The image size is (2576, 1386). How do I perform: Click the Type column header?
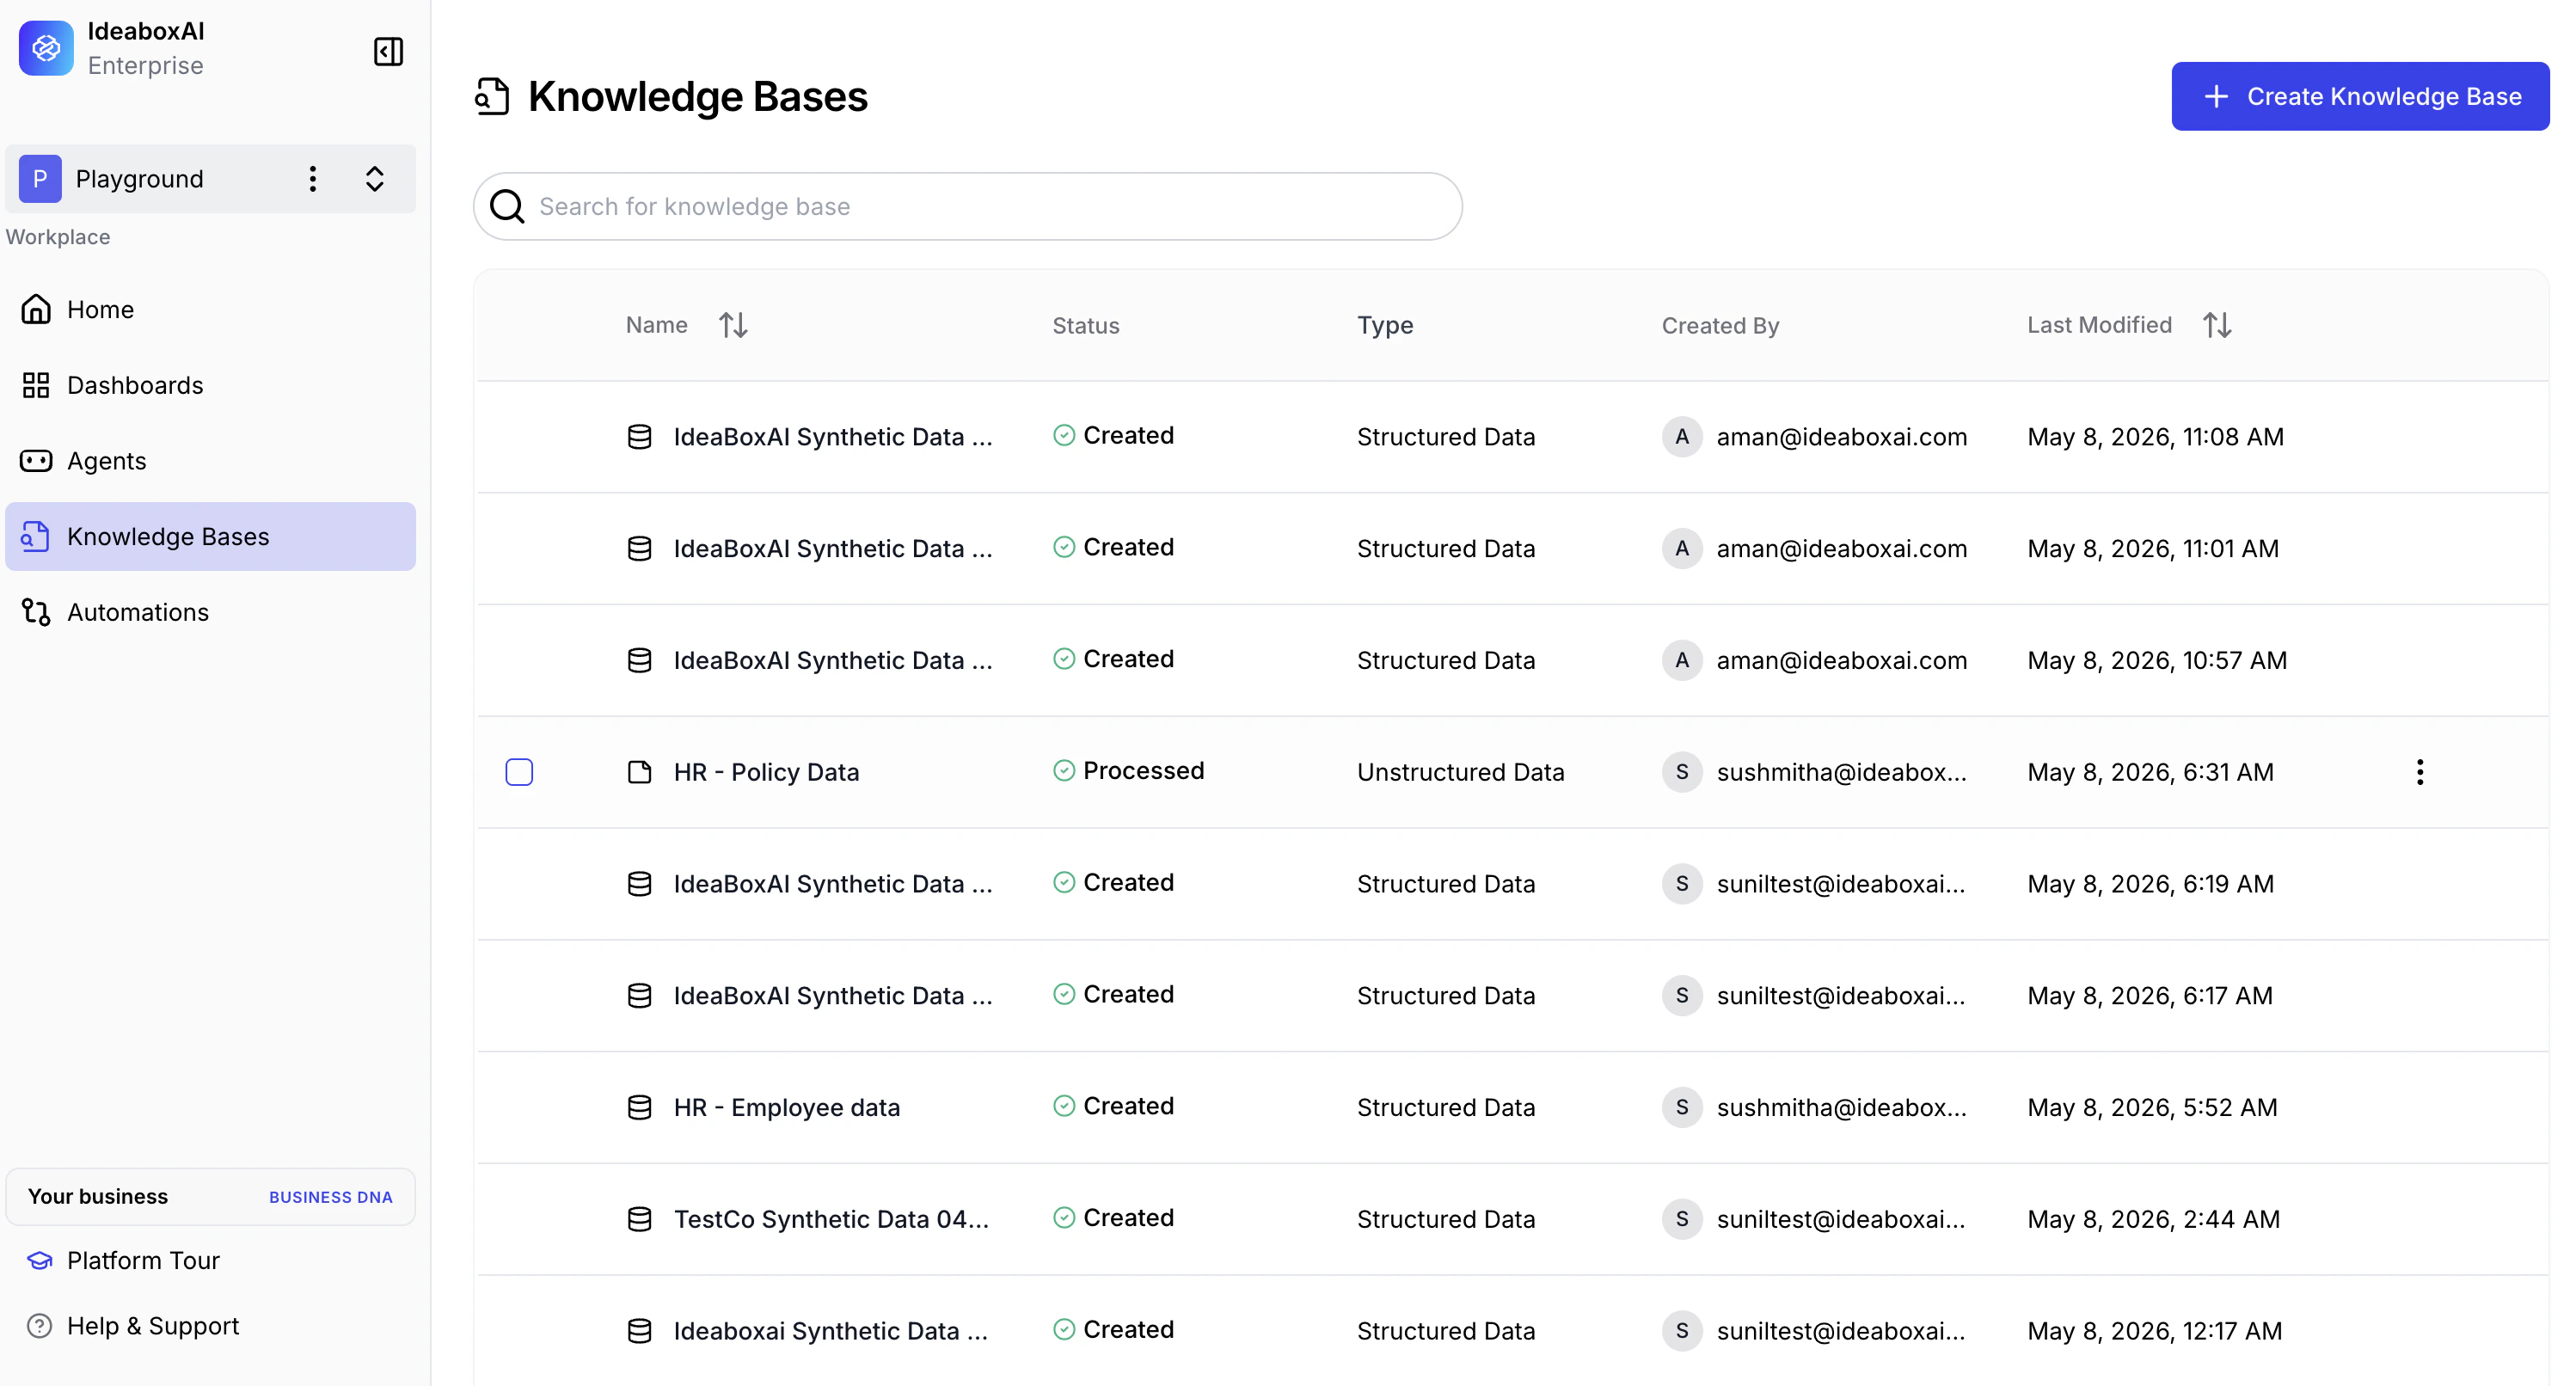(1385, 326)
